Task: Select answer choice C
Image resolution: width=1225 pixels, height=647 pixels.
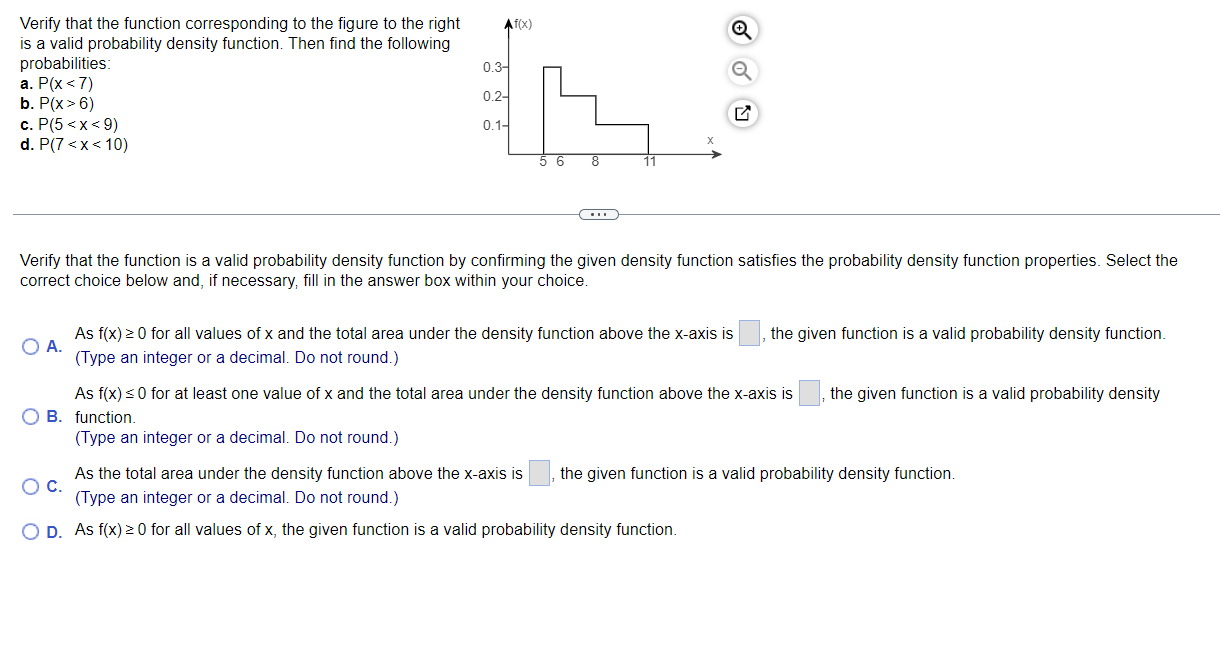Action: pos(30,485)
